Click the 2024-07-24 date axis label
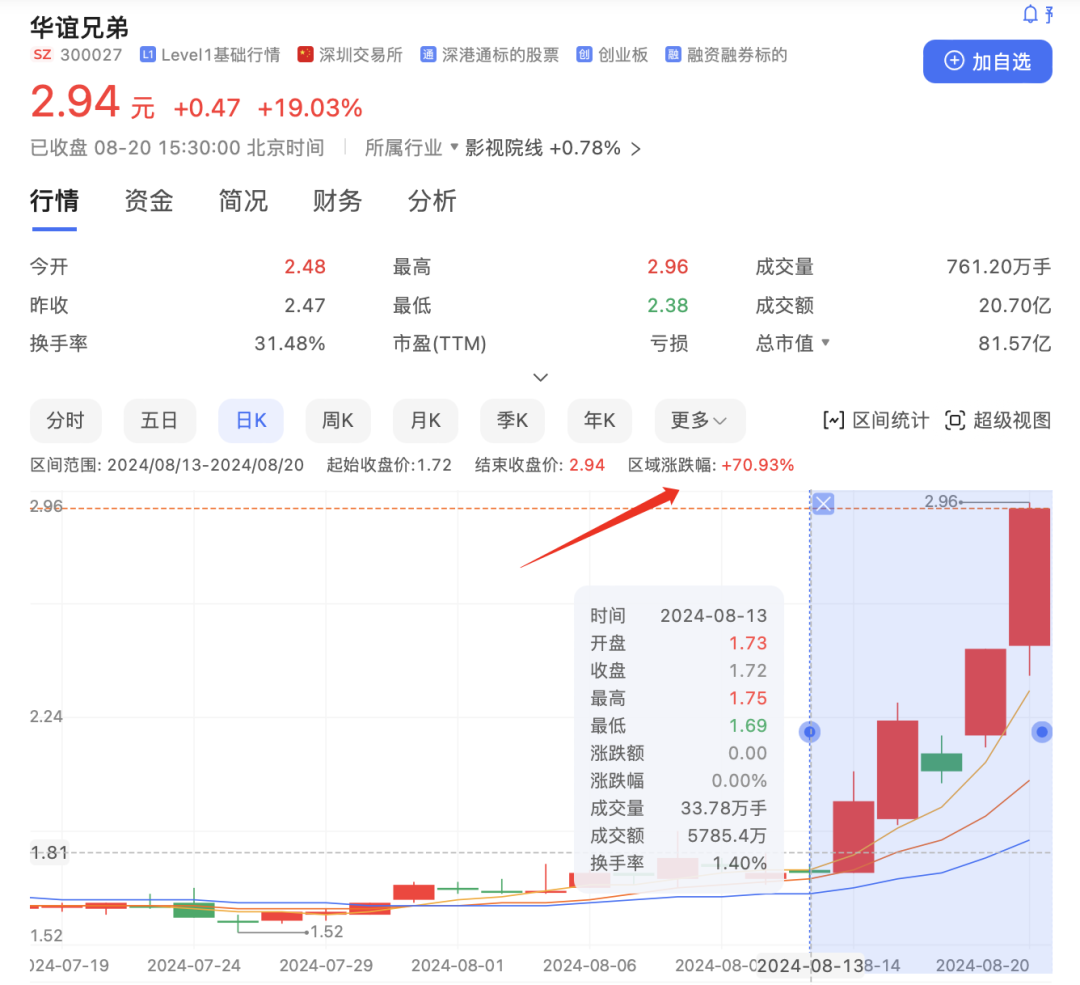The width and height of the screenshot is (1080, 985). [x=194, y=966]
